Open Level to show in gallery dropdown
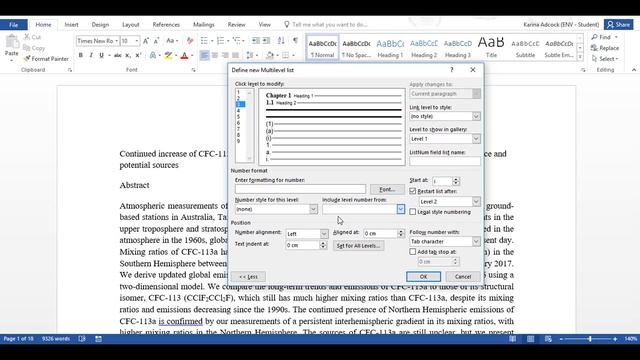 (476, 139)
